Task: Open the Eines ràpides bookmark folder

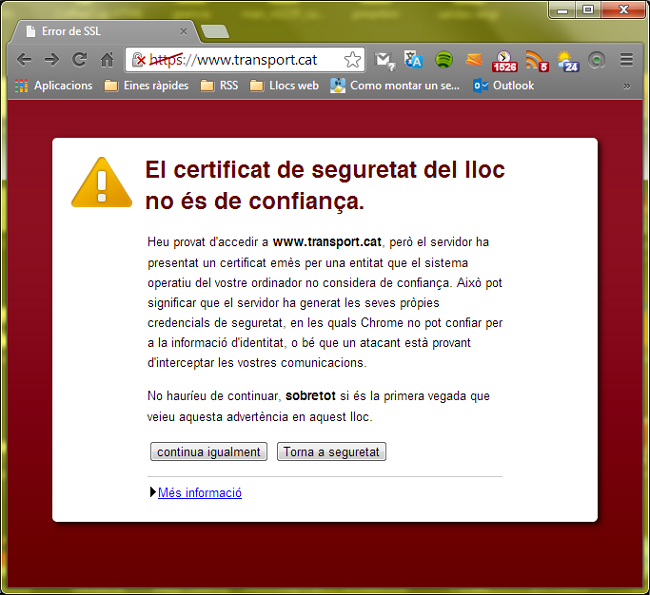Action: click(146, 86)
